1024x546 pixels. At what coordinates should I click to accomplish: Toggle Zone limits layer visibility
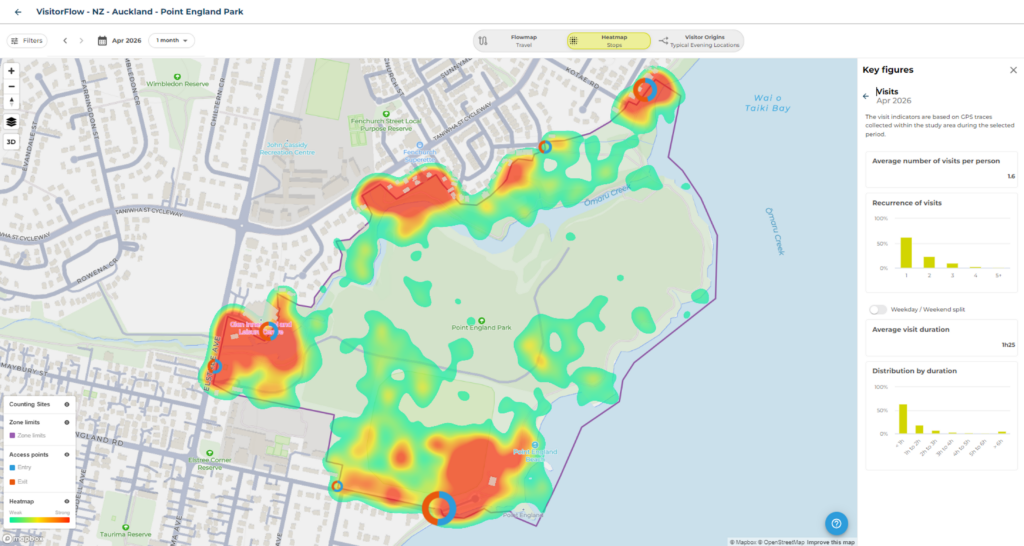[x=67, y=423]
